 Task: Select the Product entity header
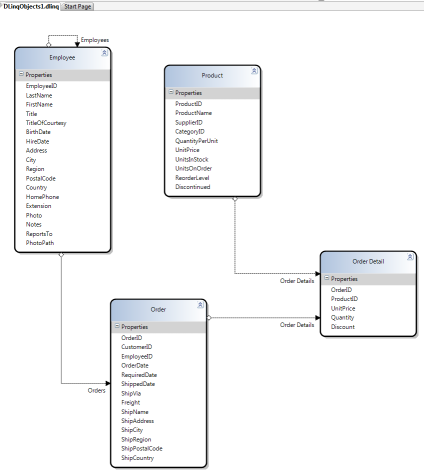(212, 76)
